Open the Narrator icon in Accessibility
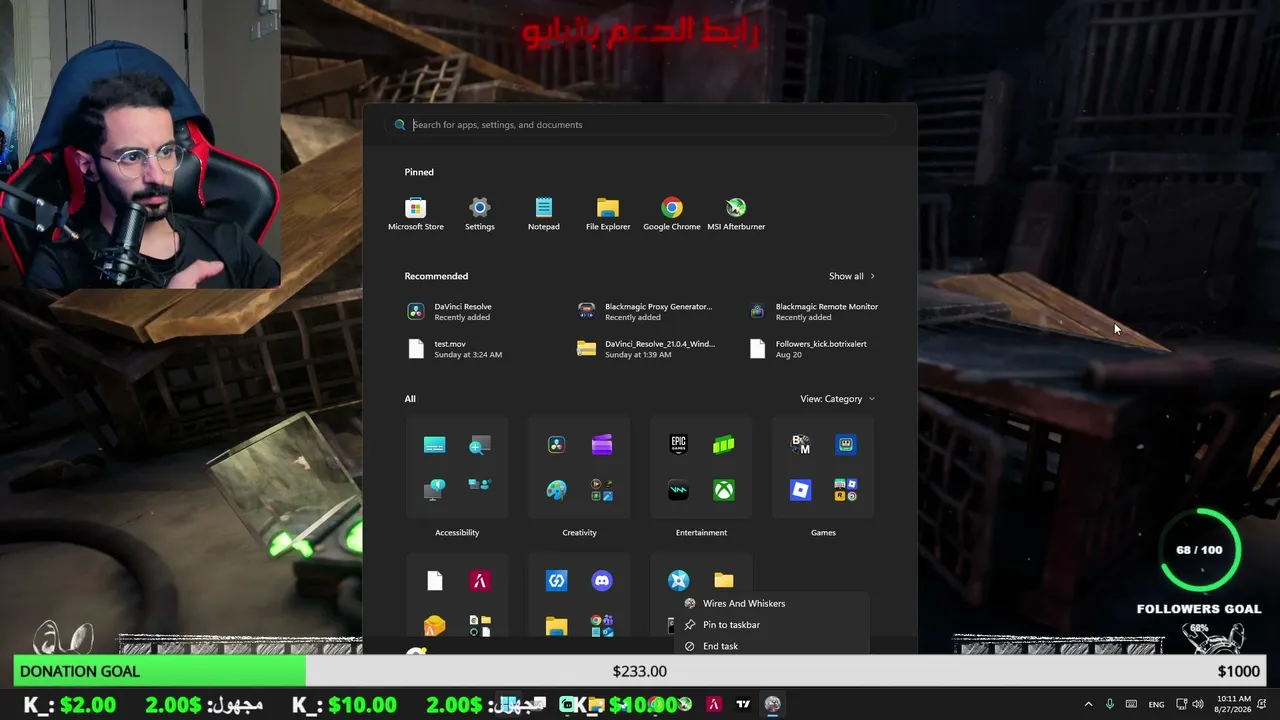This screenshot has height=720, width=1280. pyautogui.click(x=434, y=490)
